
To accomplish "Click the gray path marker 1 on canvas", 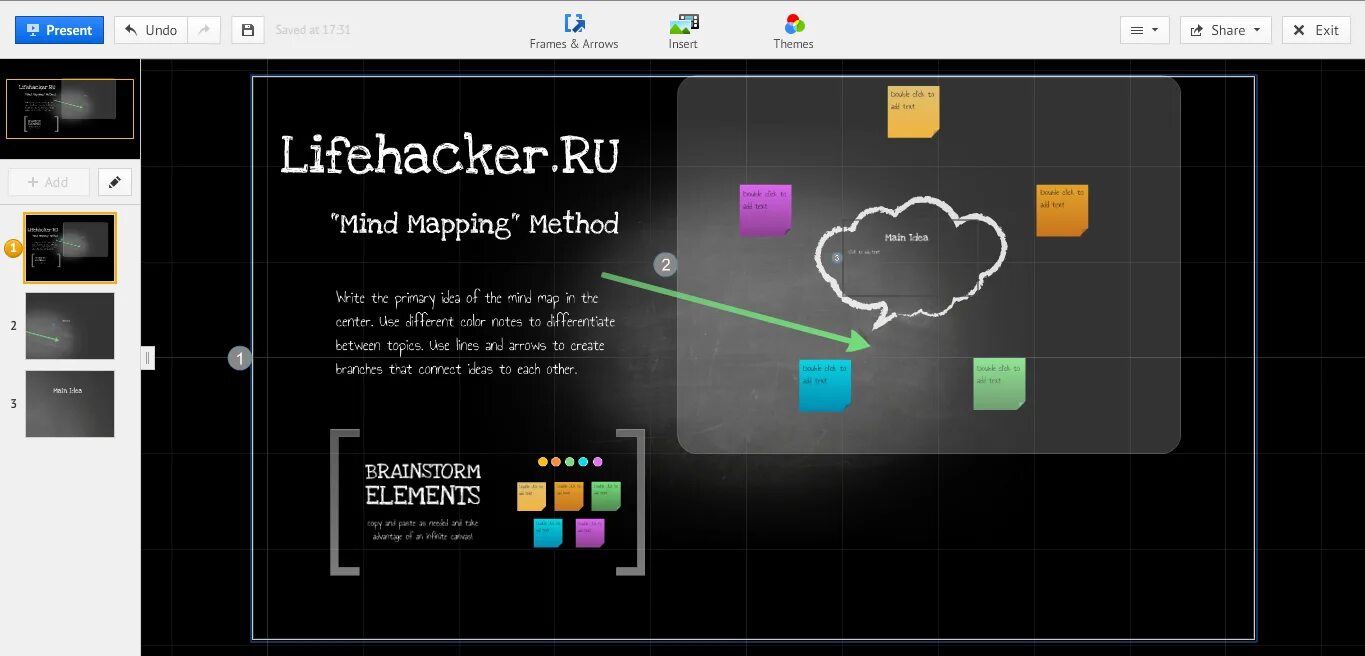I will click(240, 357).
